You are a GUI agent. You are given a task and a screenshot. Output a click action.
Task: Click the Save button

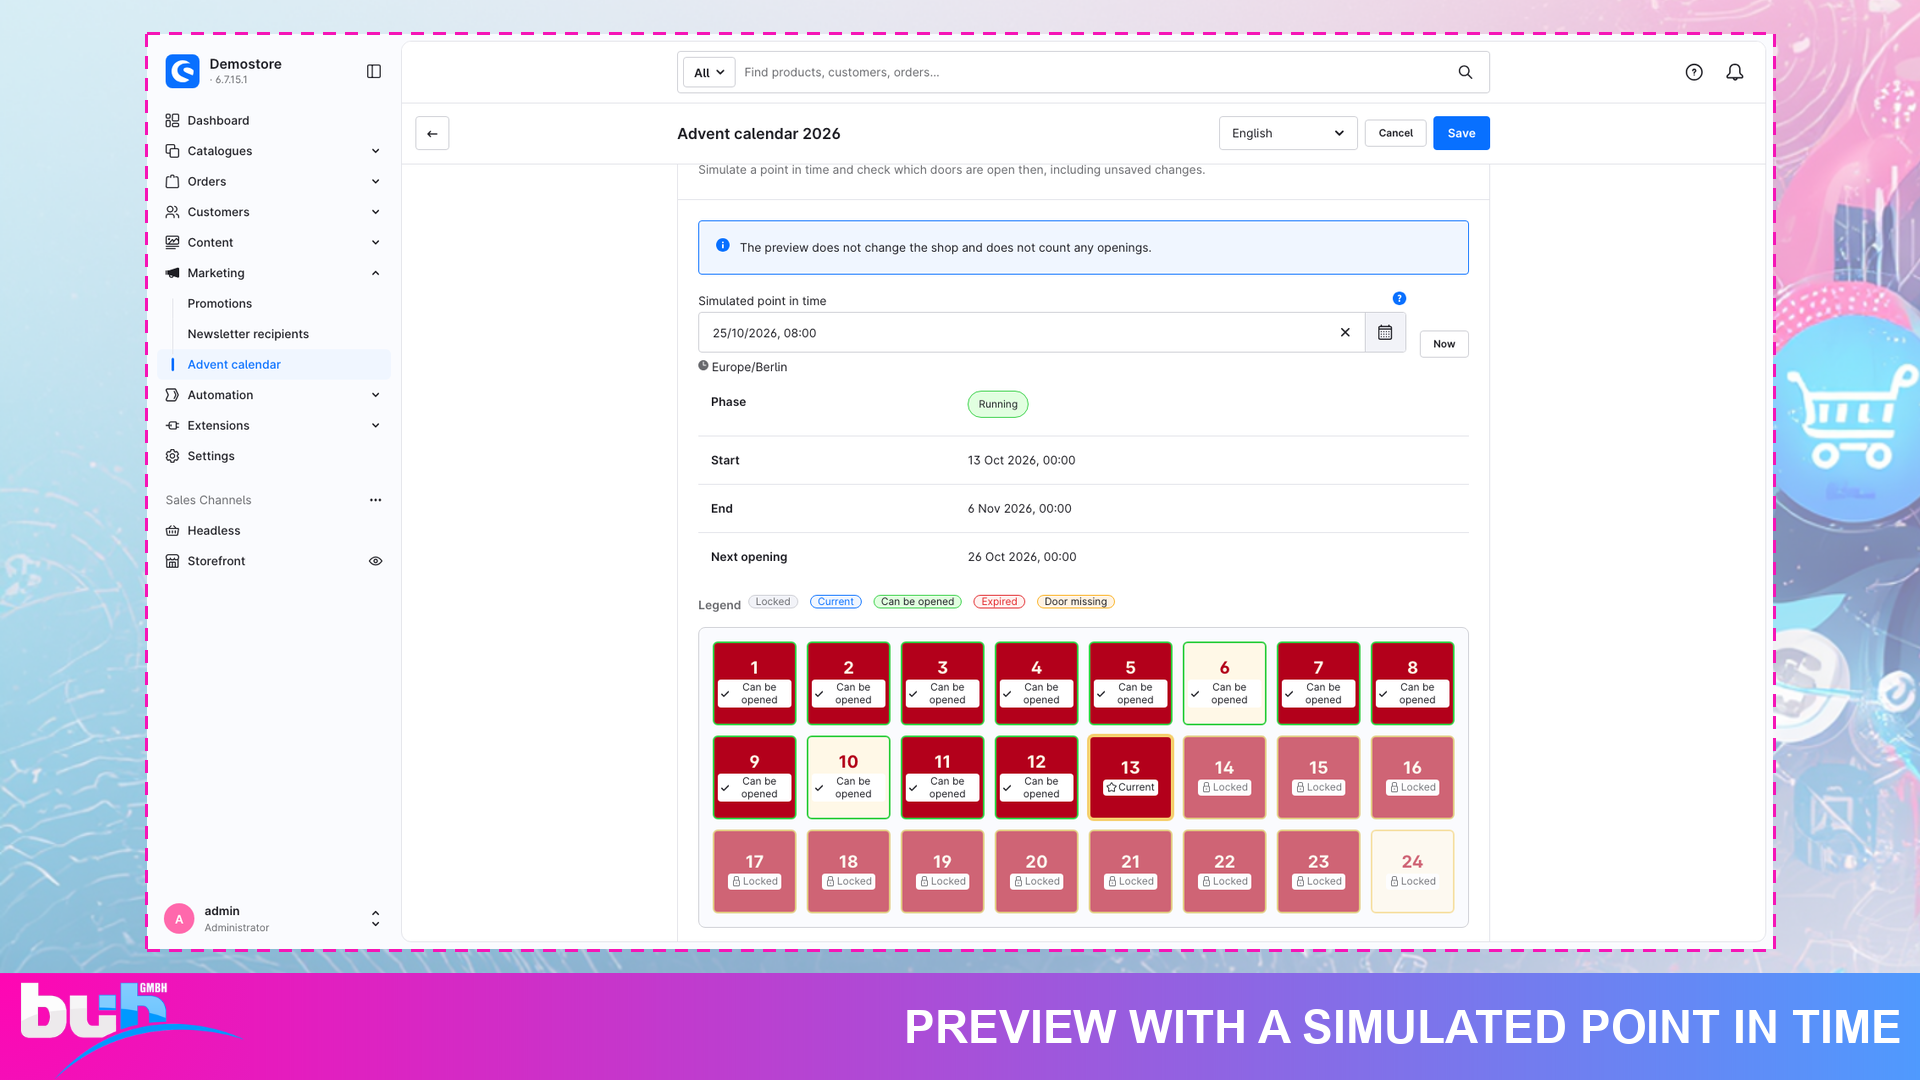click(1461, 133)
